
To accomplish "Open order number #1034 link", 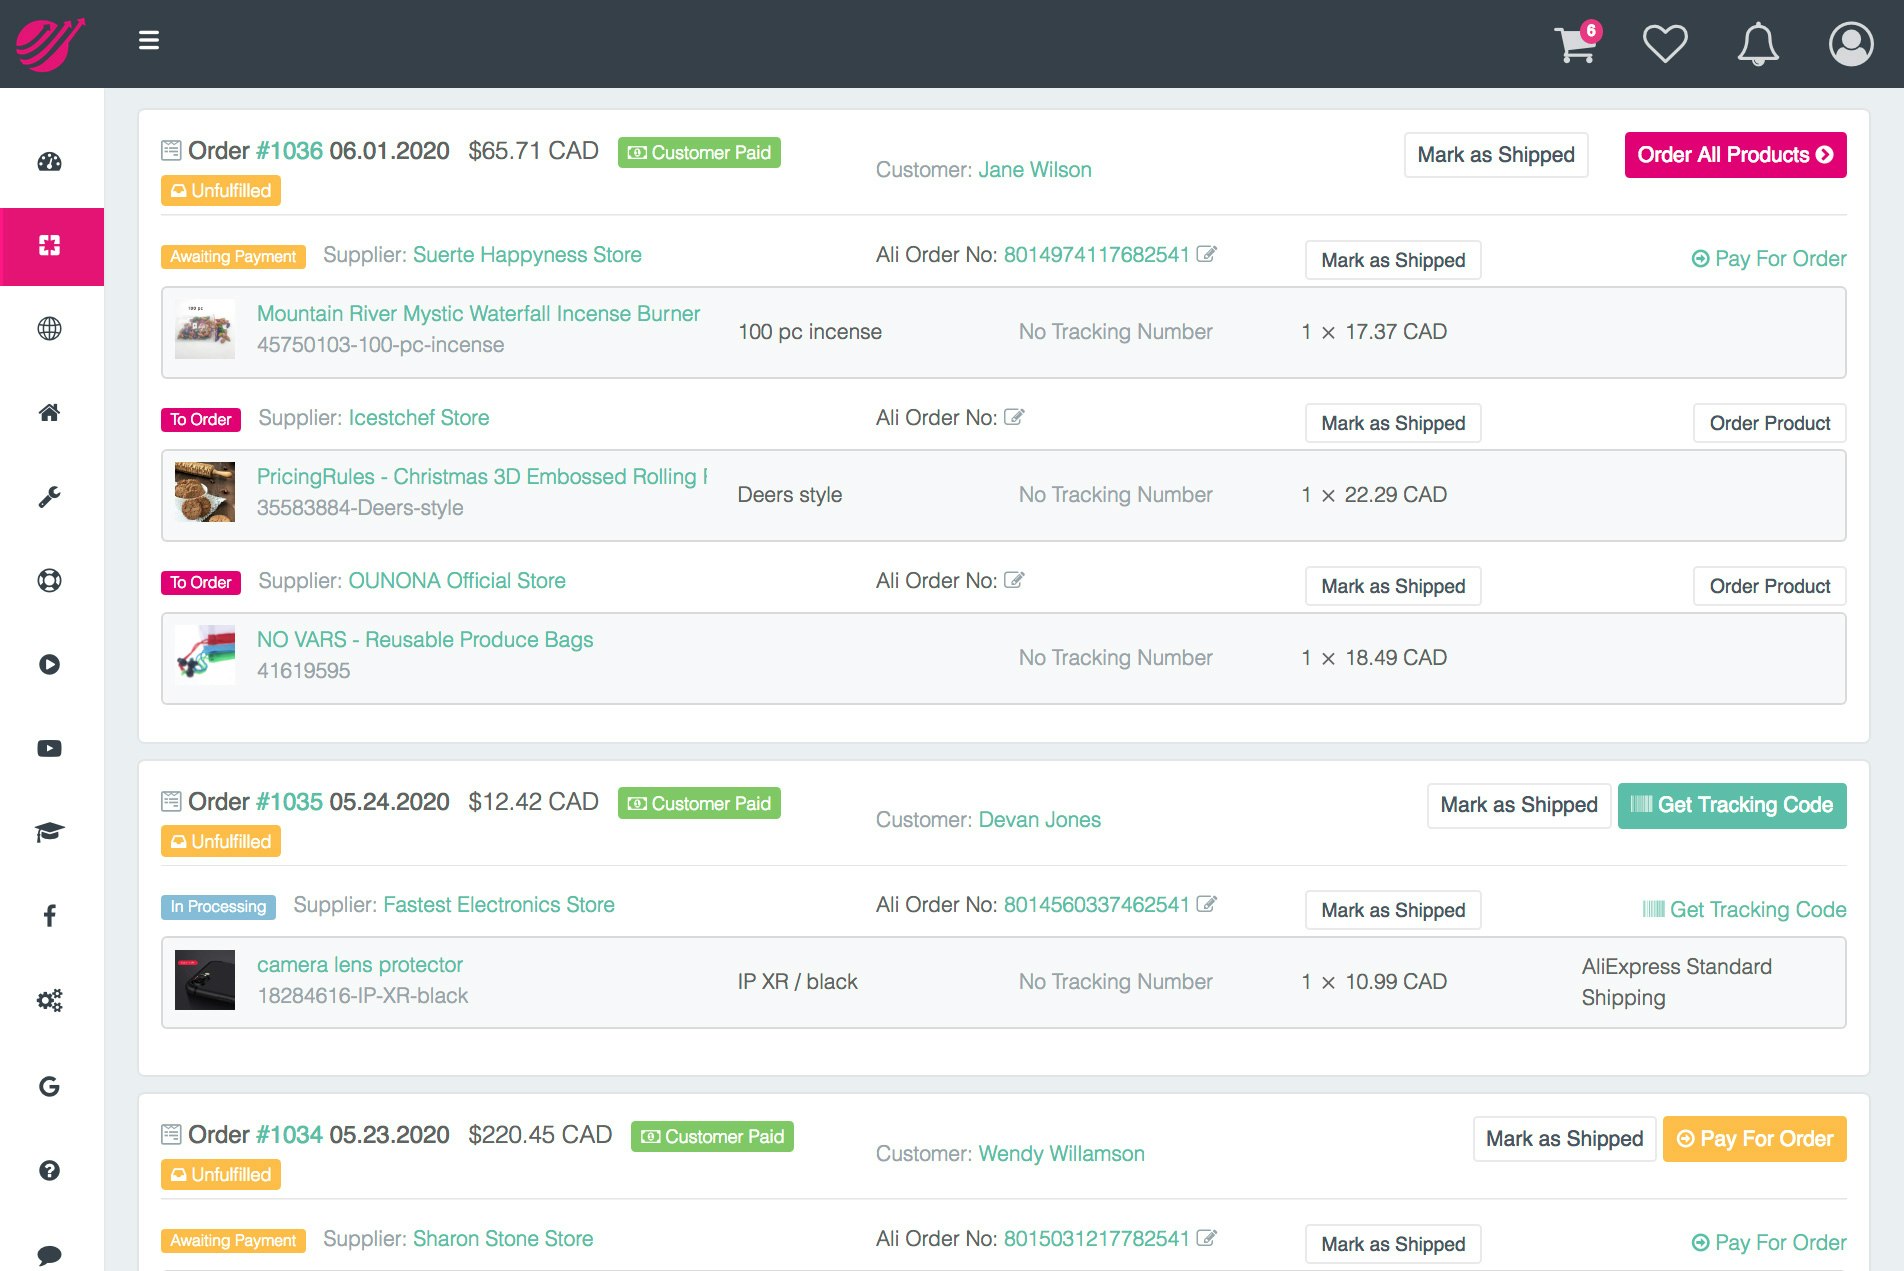I will (289, 1135).
